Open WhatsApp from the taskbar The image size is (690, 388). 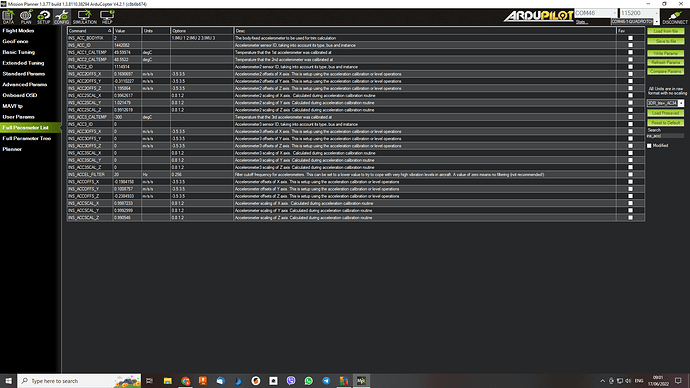pyautogui.click(x=308, y=381)
